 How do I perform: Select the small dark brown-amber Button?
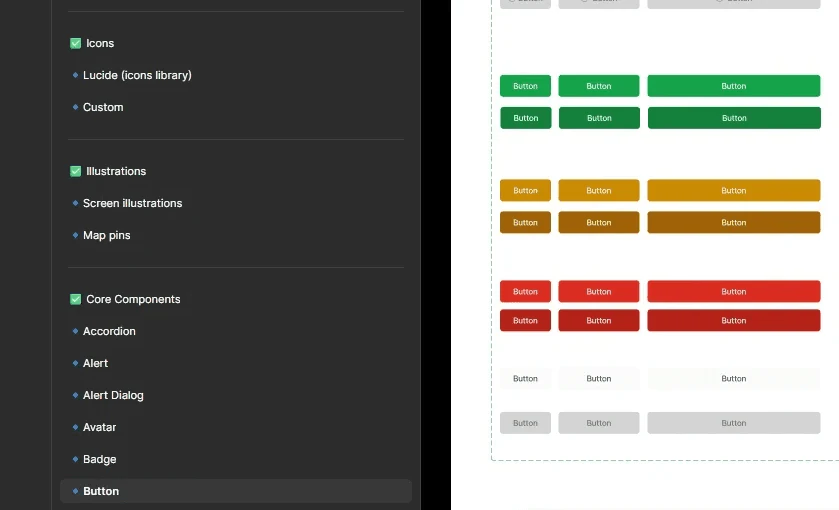[525, 223]
